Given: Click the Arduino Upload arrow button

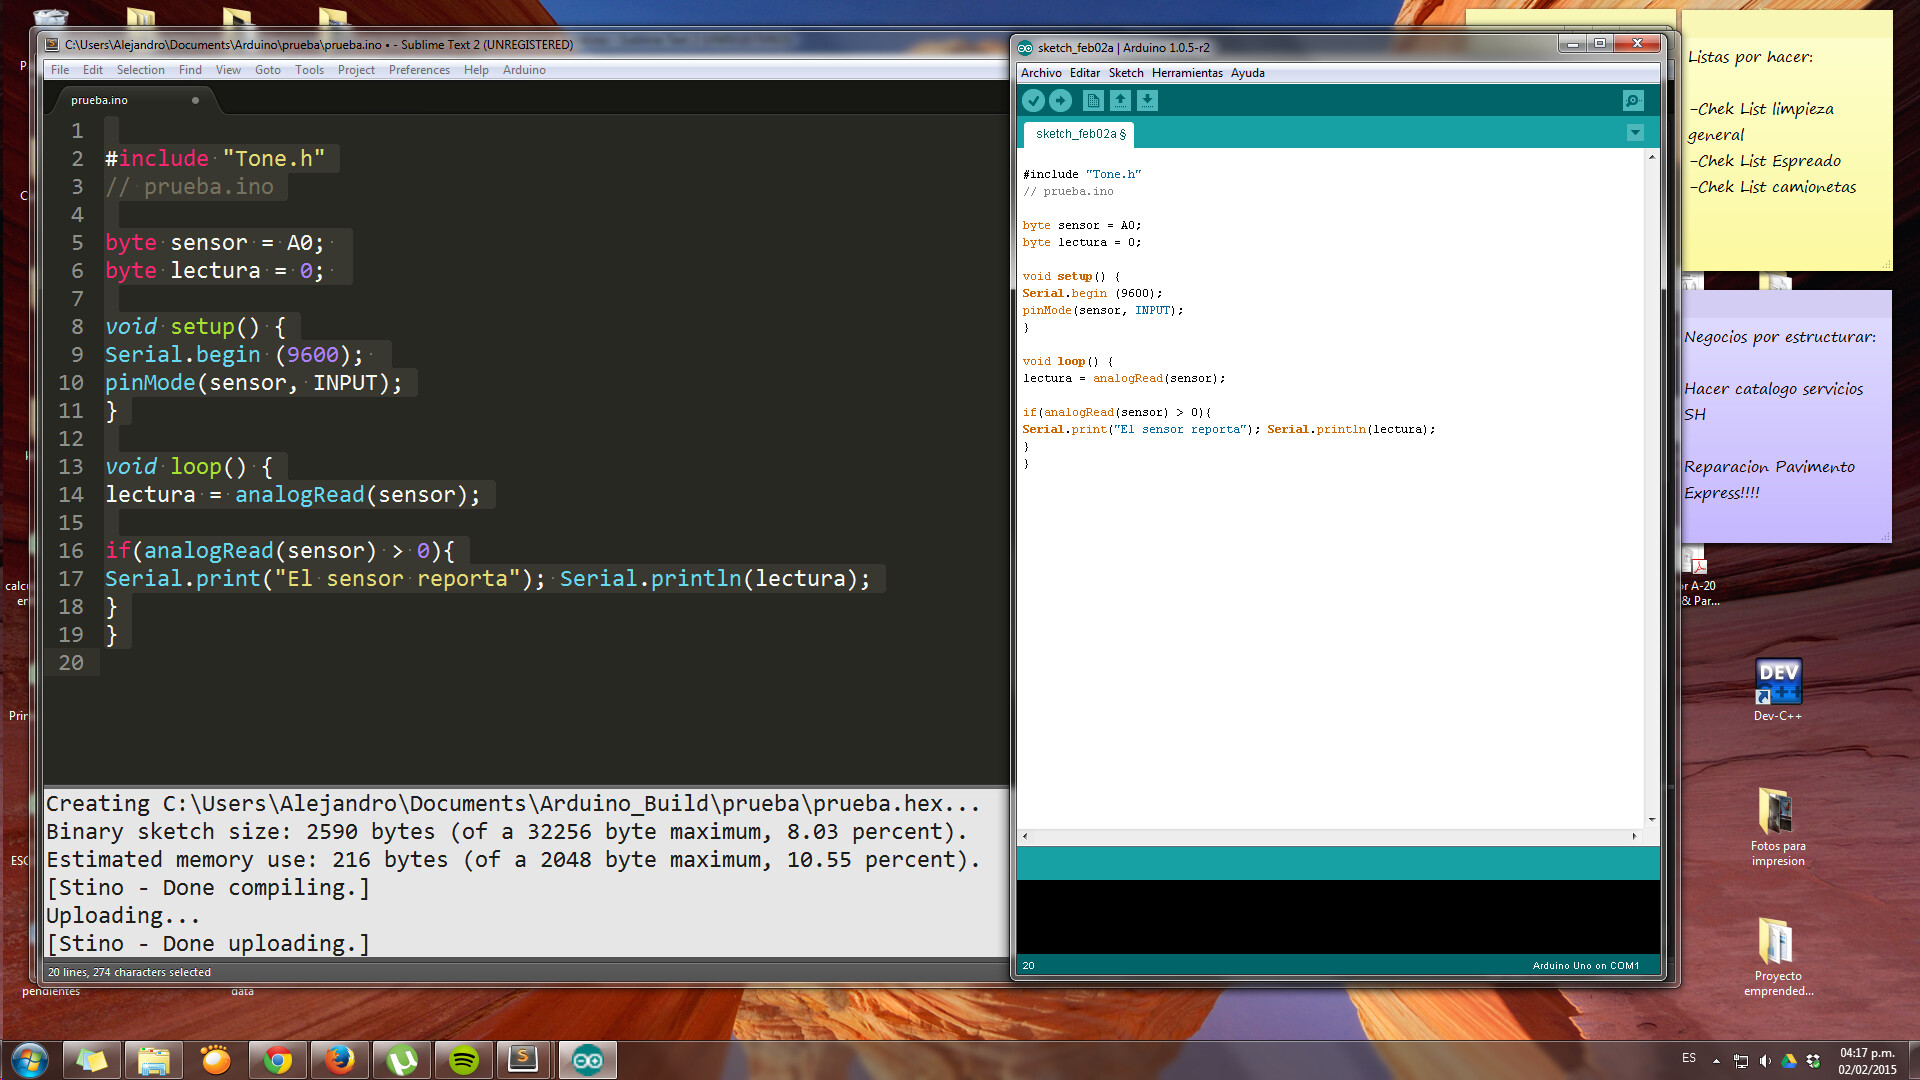Looking at the screenshot, I should pyautogui.click(x=1060, y=100).
